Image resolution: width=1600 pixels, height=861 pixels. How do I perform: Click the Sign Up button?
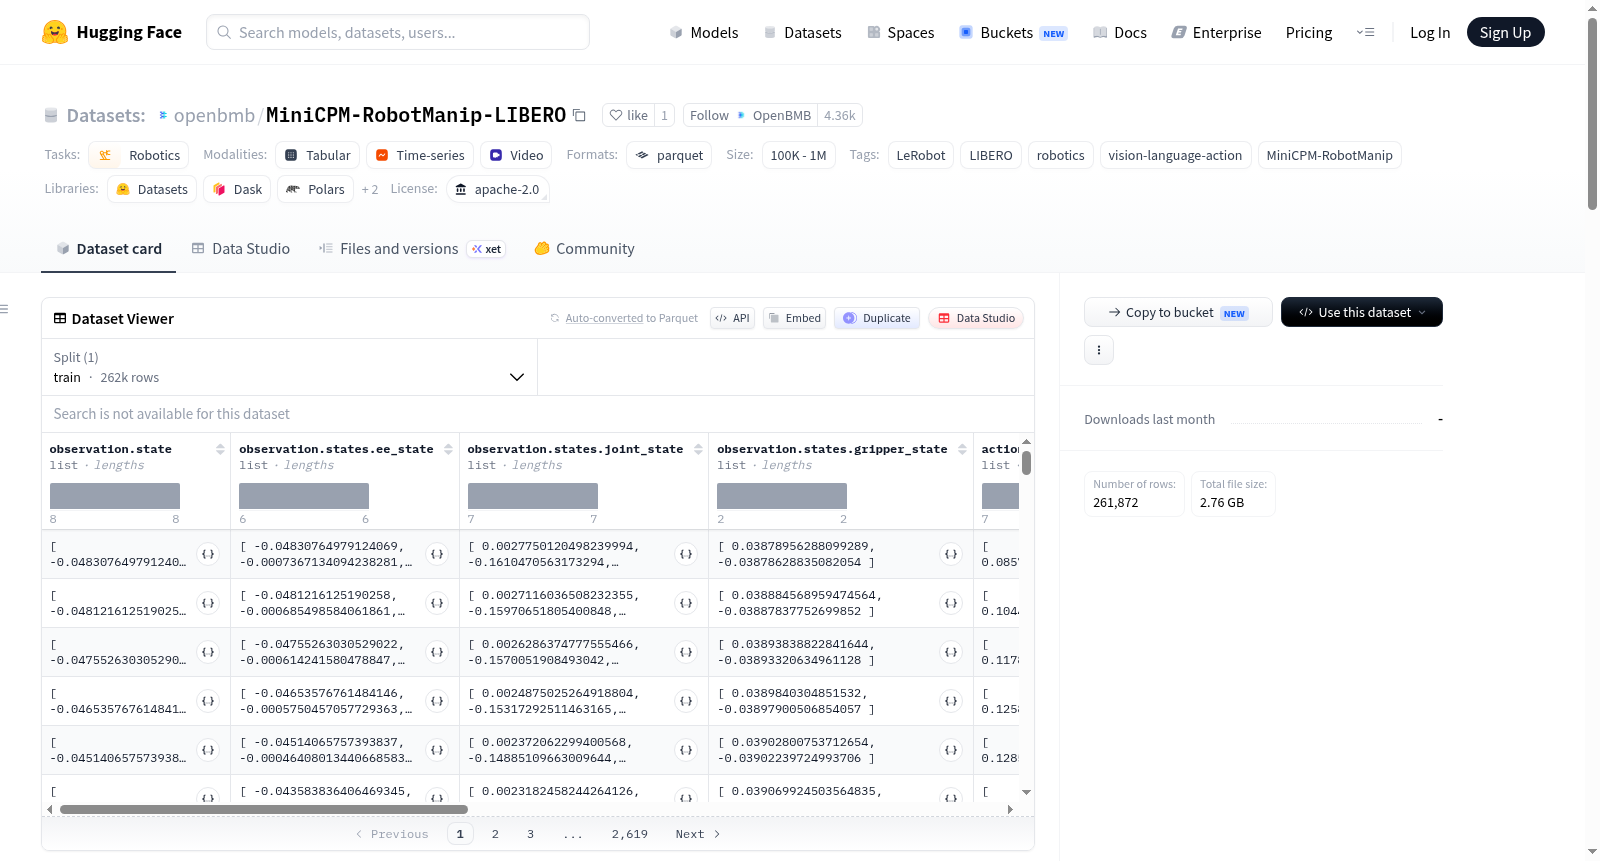pos(1506,32)
